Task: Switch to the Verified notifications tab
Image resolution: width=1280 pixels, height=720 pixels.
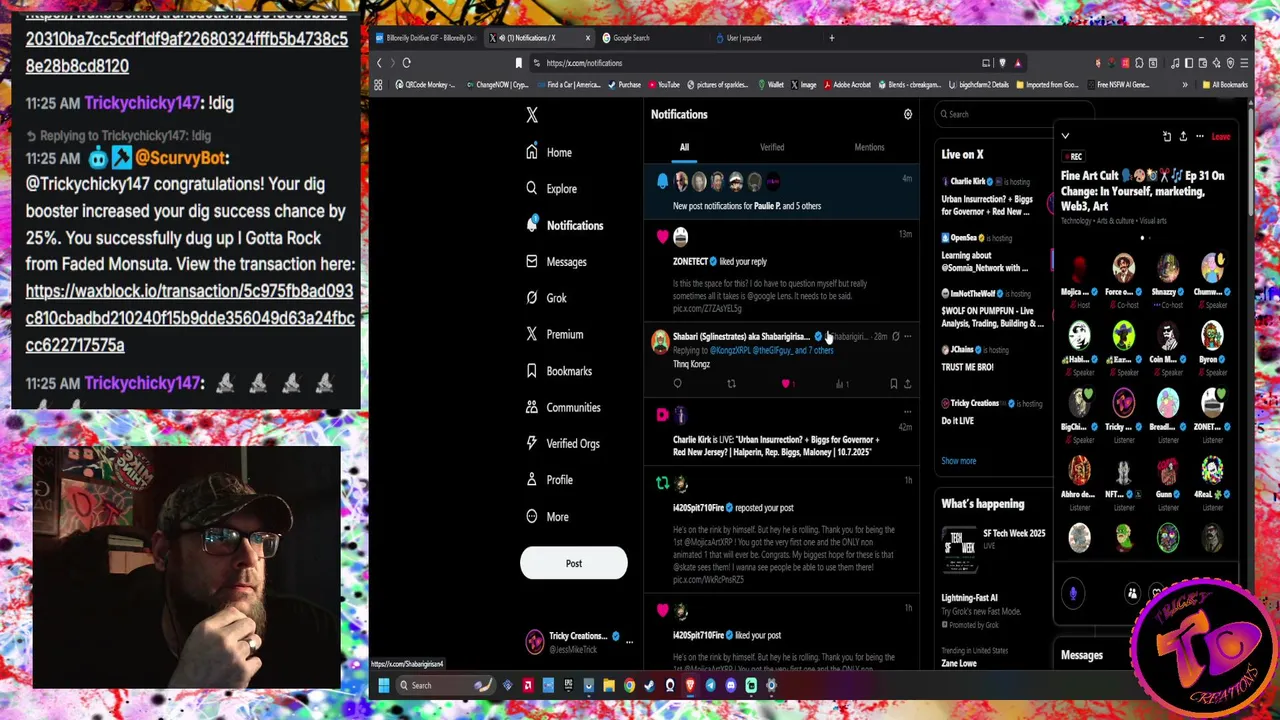Action: tap(772, 147)
